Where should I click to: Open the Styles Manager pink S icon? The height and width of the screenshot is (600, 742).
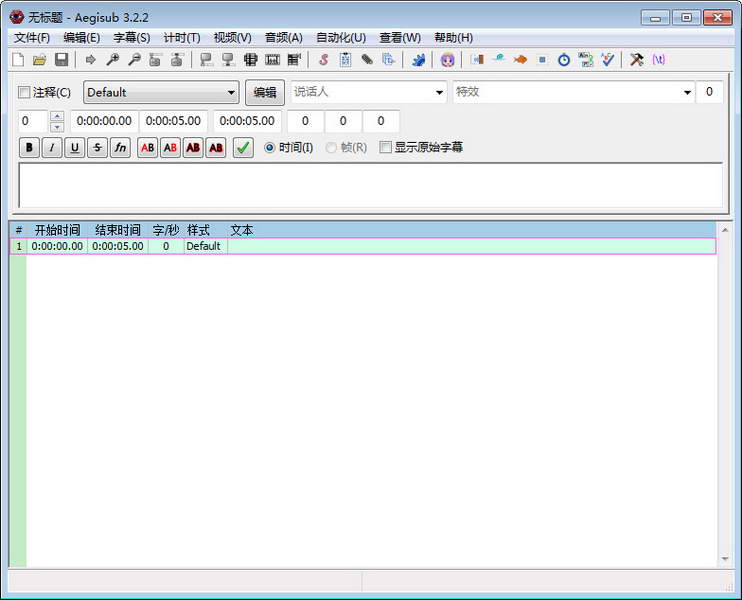click(324, 60)
